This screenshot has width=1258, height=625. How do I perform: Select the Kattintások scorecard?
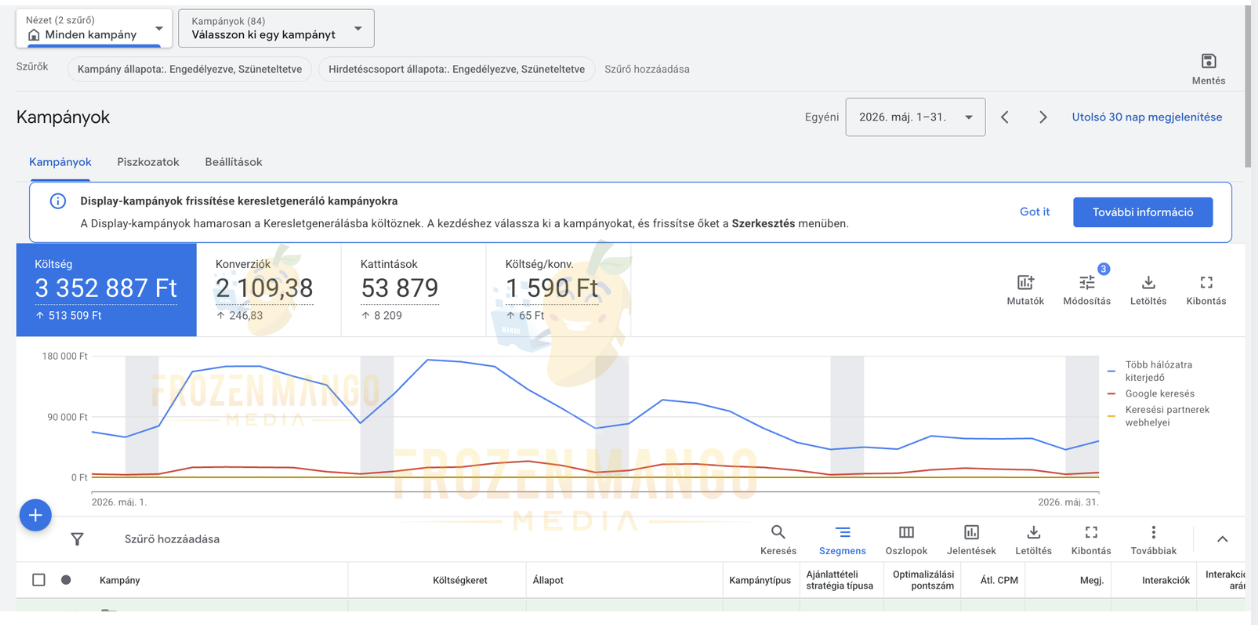pyautogui.click(x=414, y=290)
